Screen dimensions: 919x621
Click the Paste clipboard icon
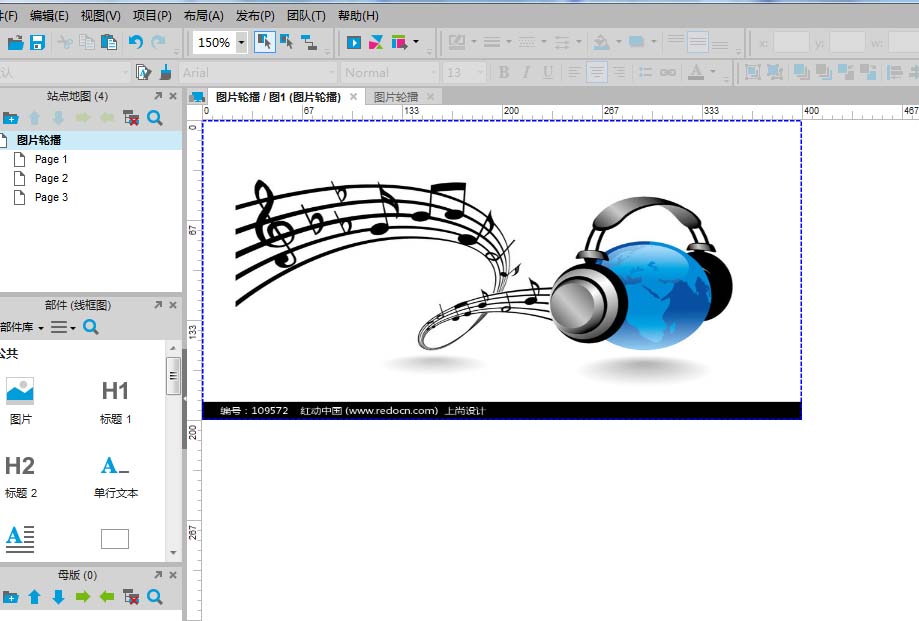pos(109,42)
